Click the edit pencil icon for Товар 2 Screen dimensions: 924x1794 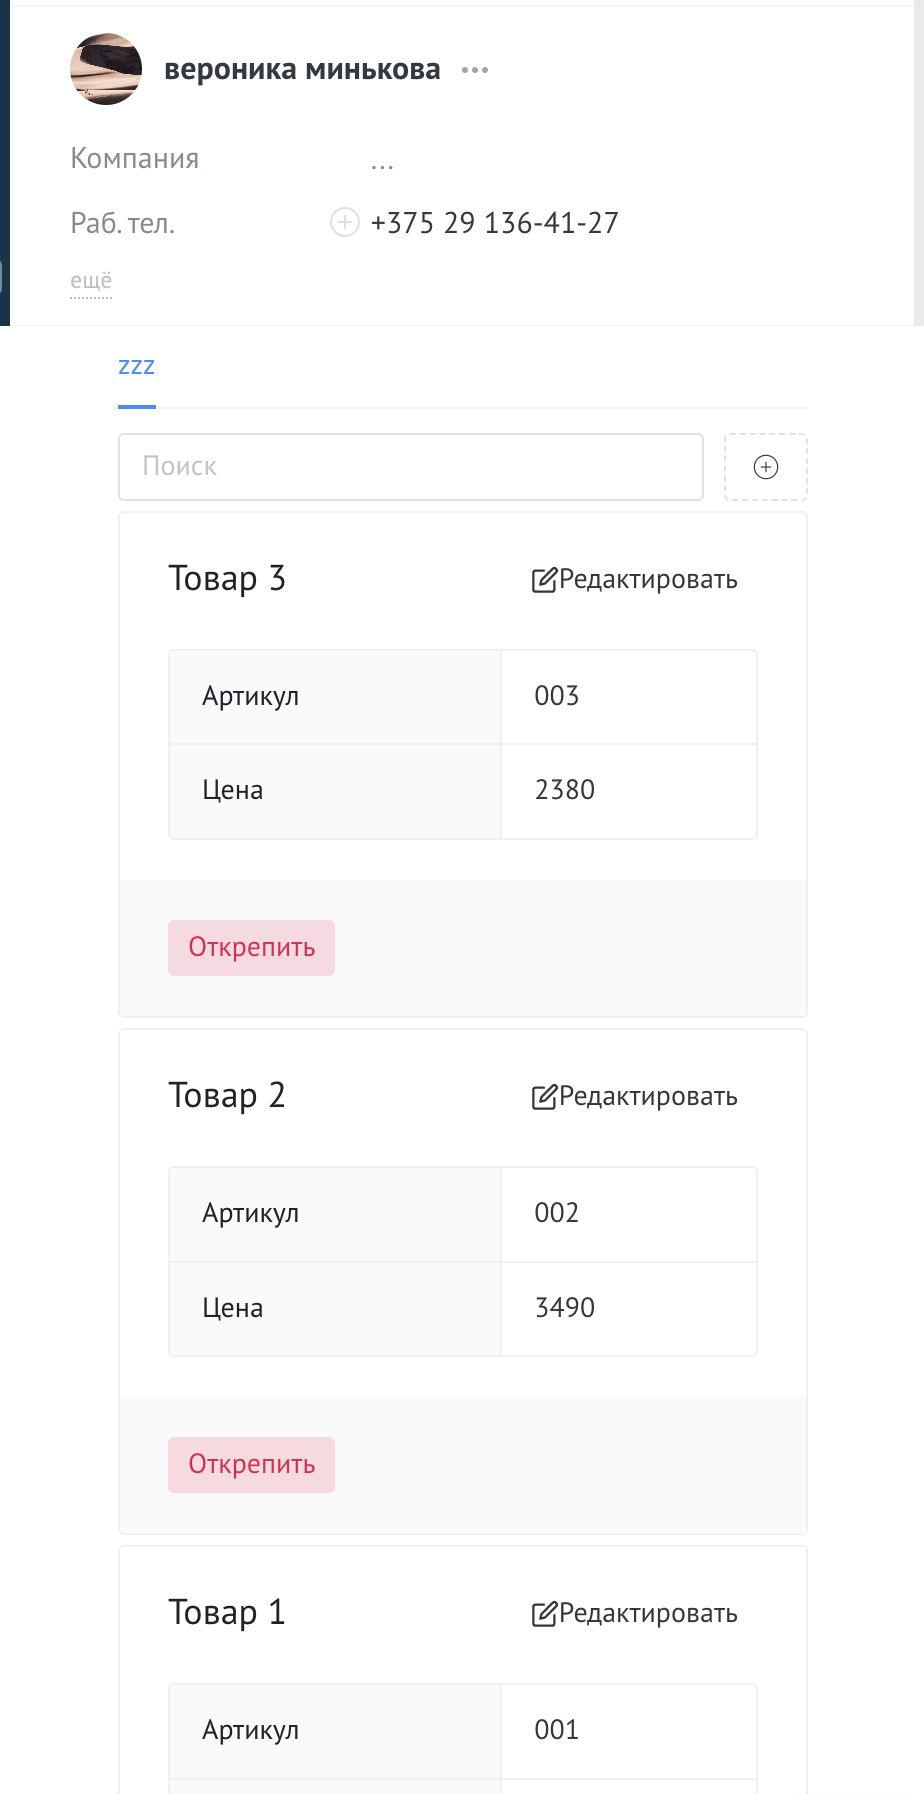pos(543,1097)
